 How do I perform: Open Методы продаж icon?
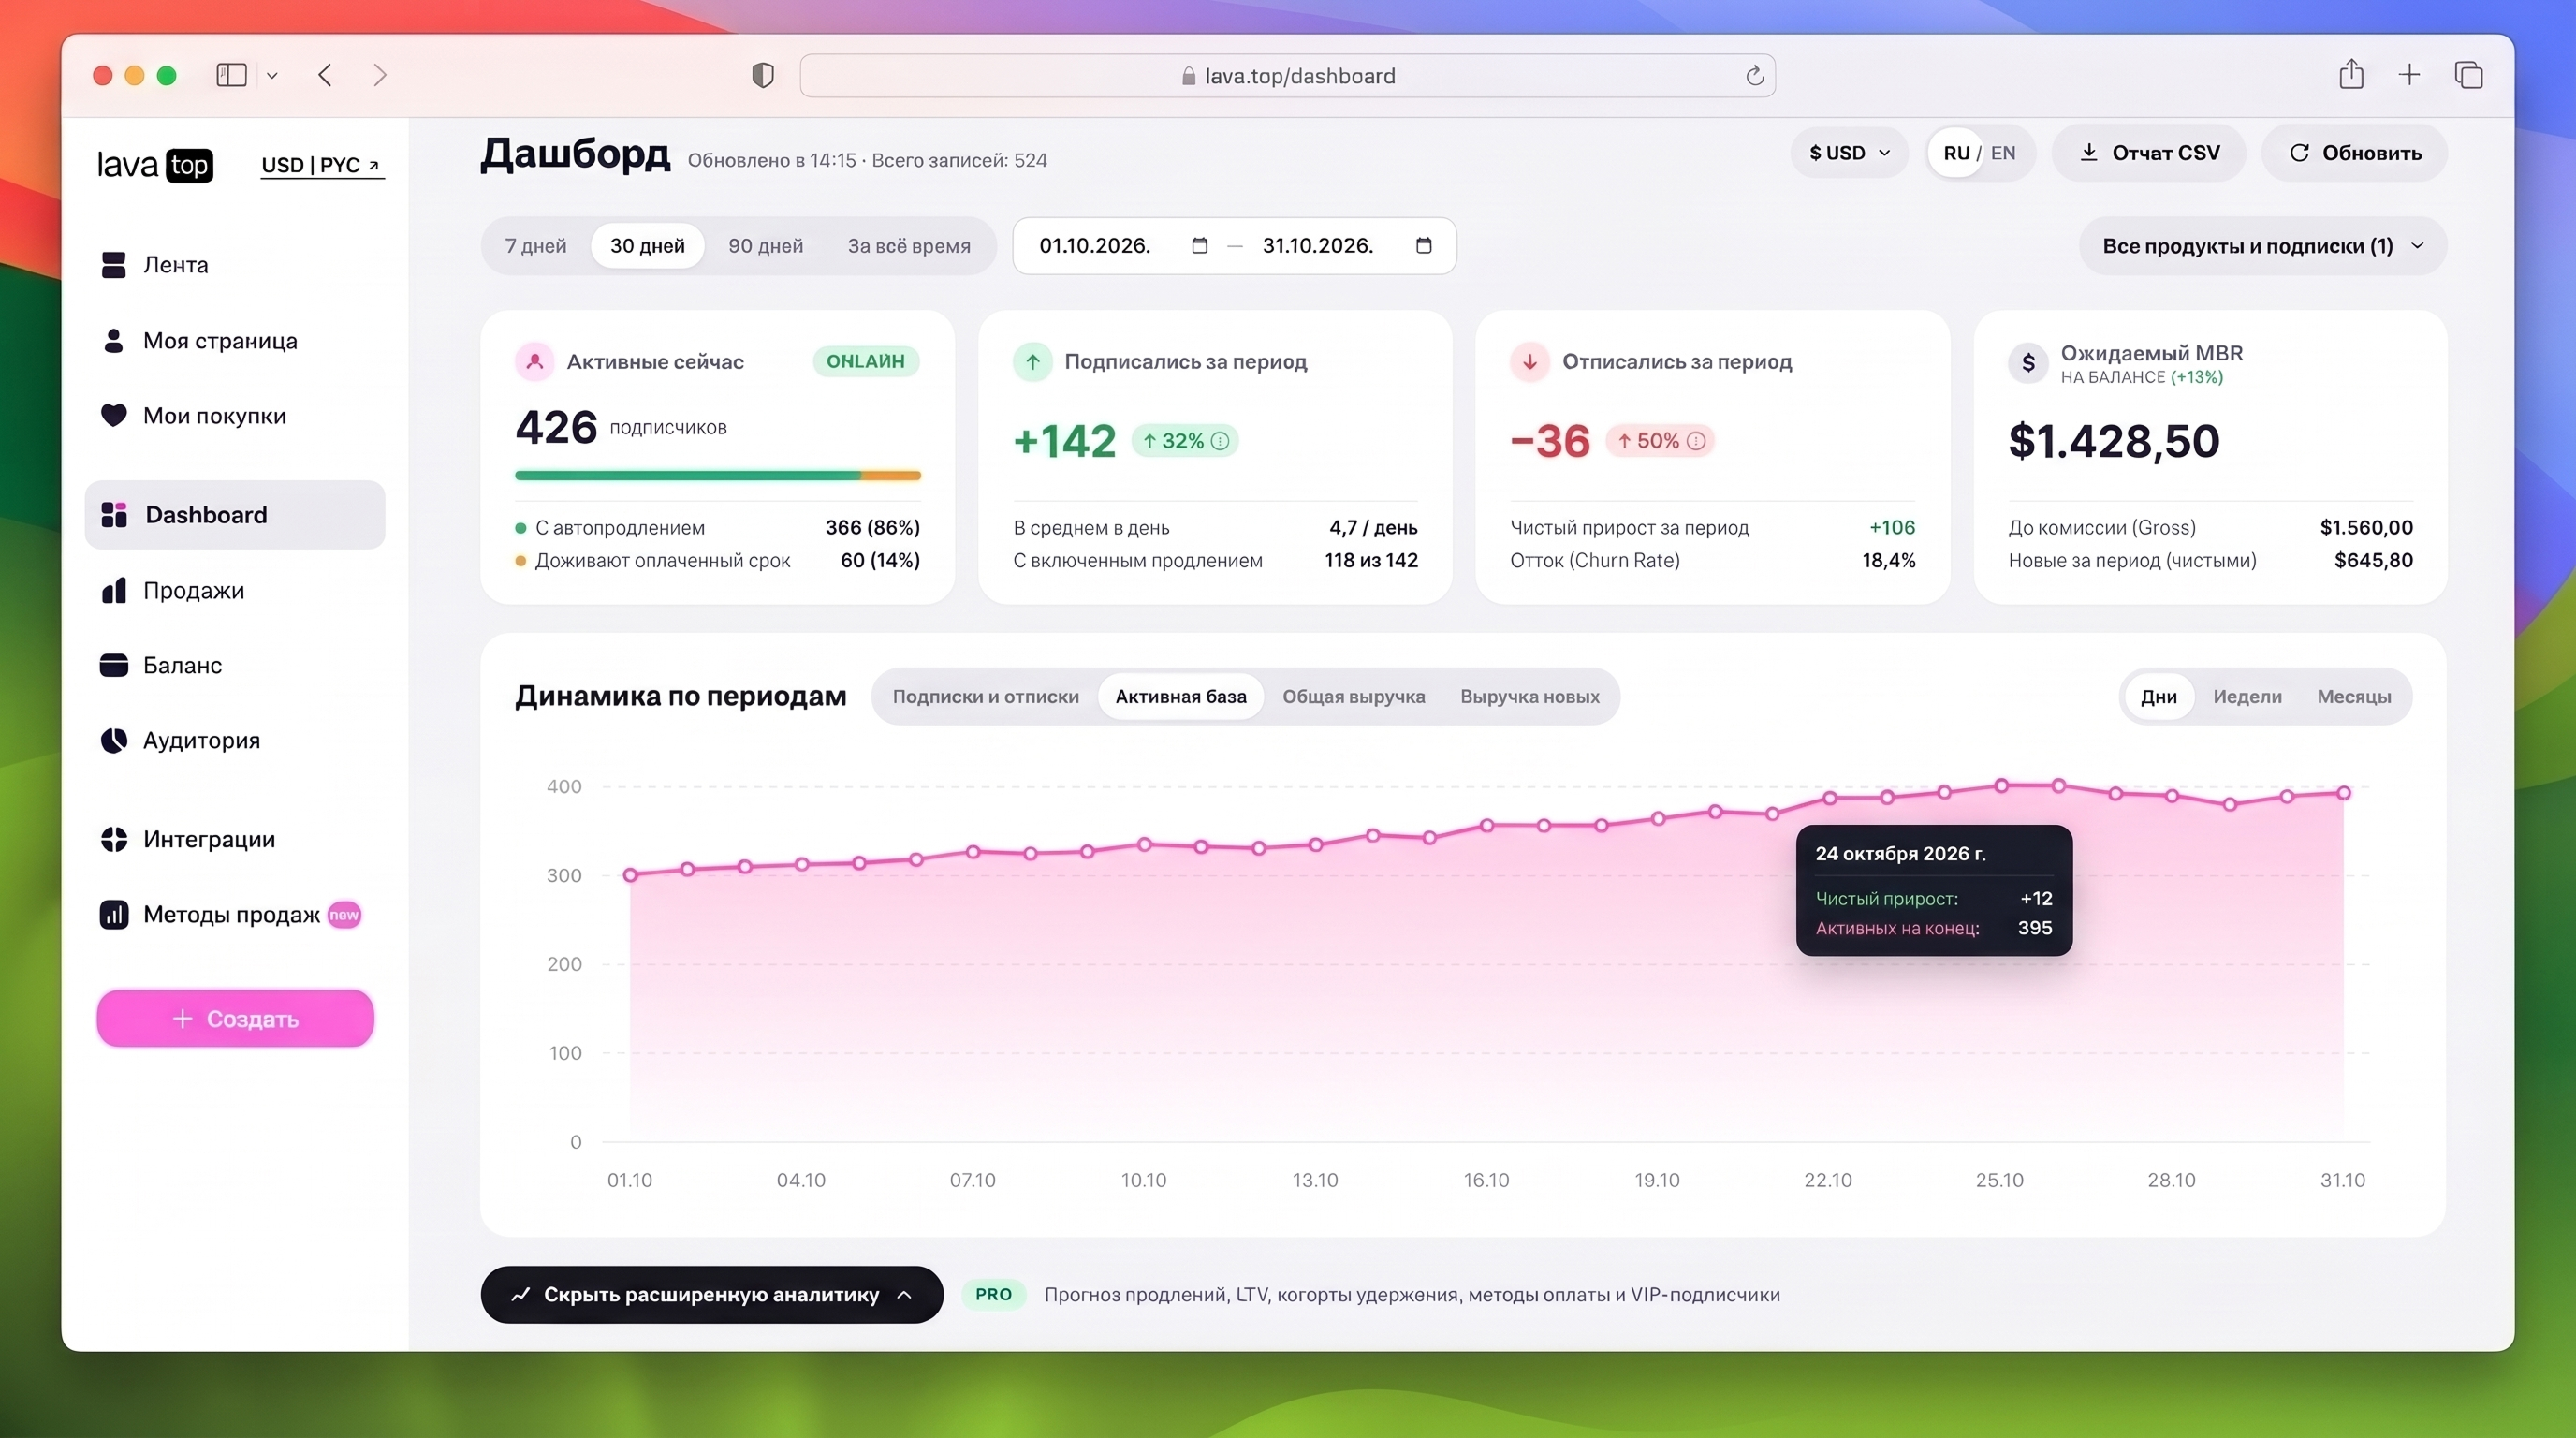click(x=114, y=915)
